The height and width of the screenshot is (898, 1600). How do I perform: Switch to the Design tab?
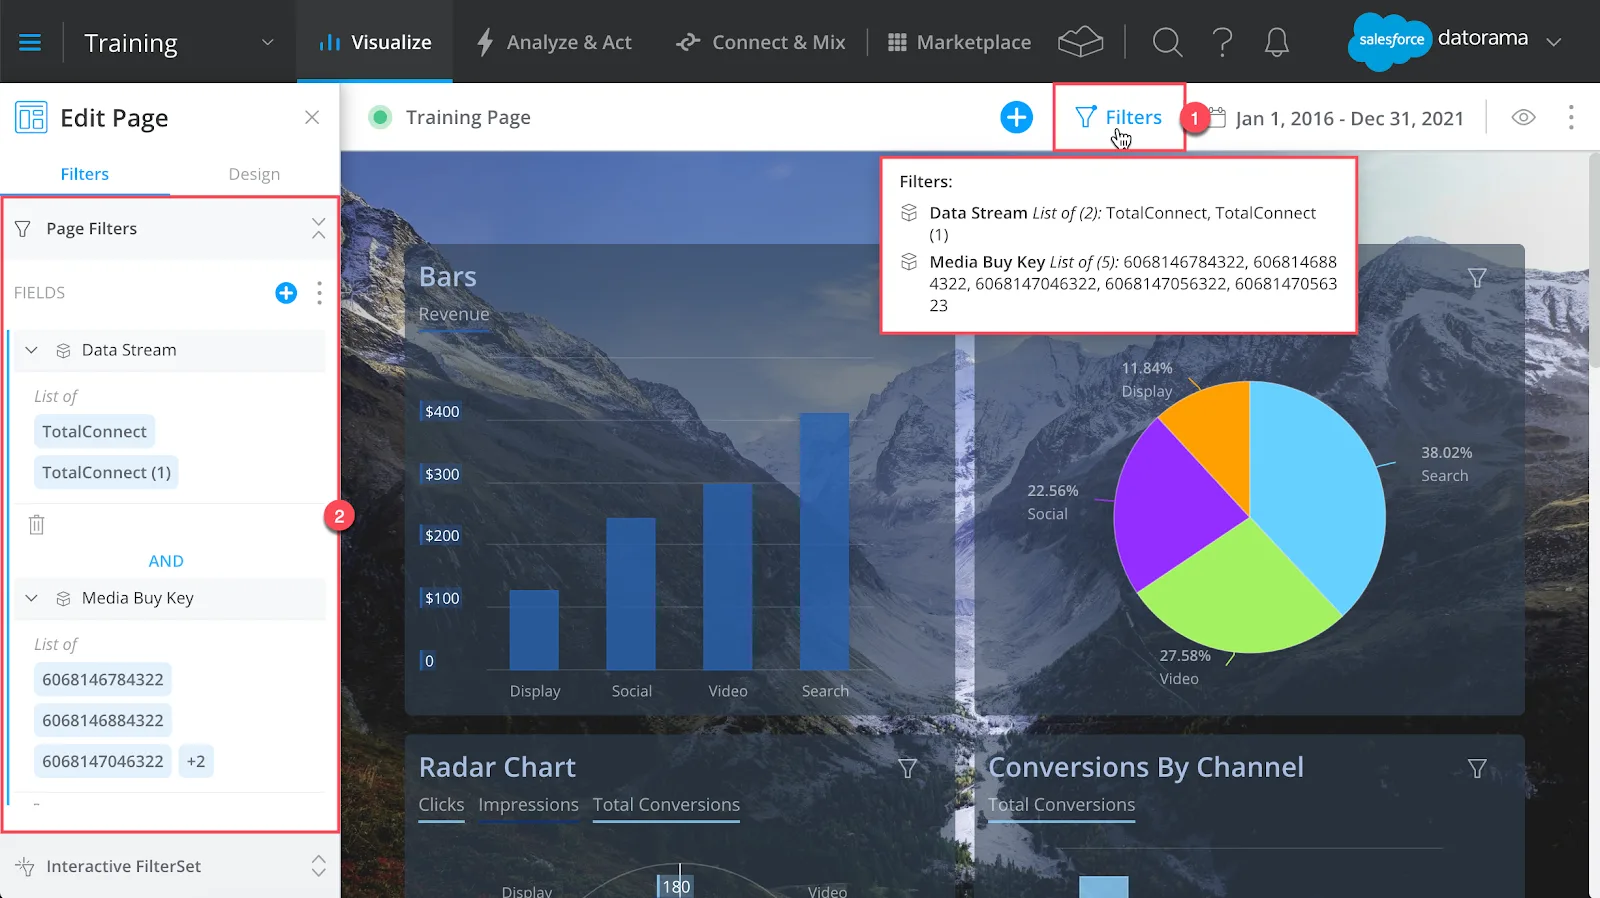click(254, 174)
